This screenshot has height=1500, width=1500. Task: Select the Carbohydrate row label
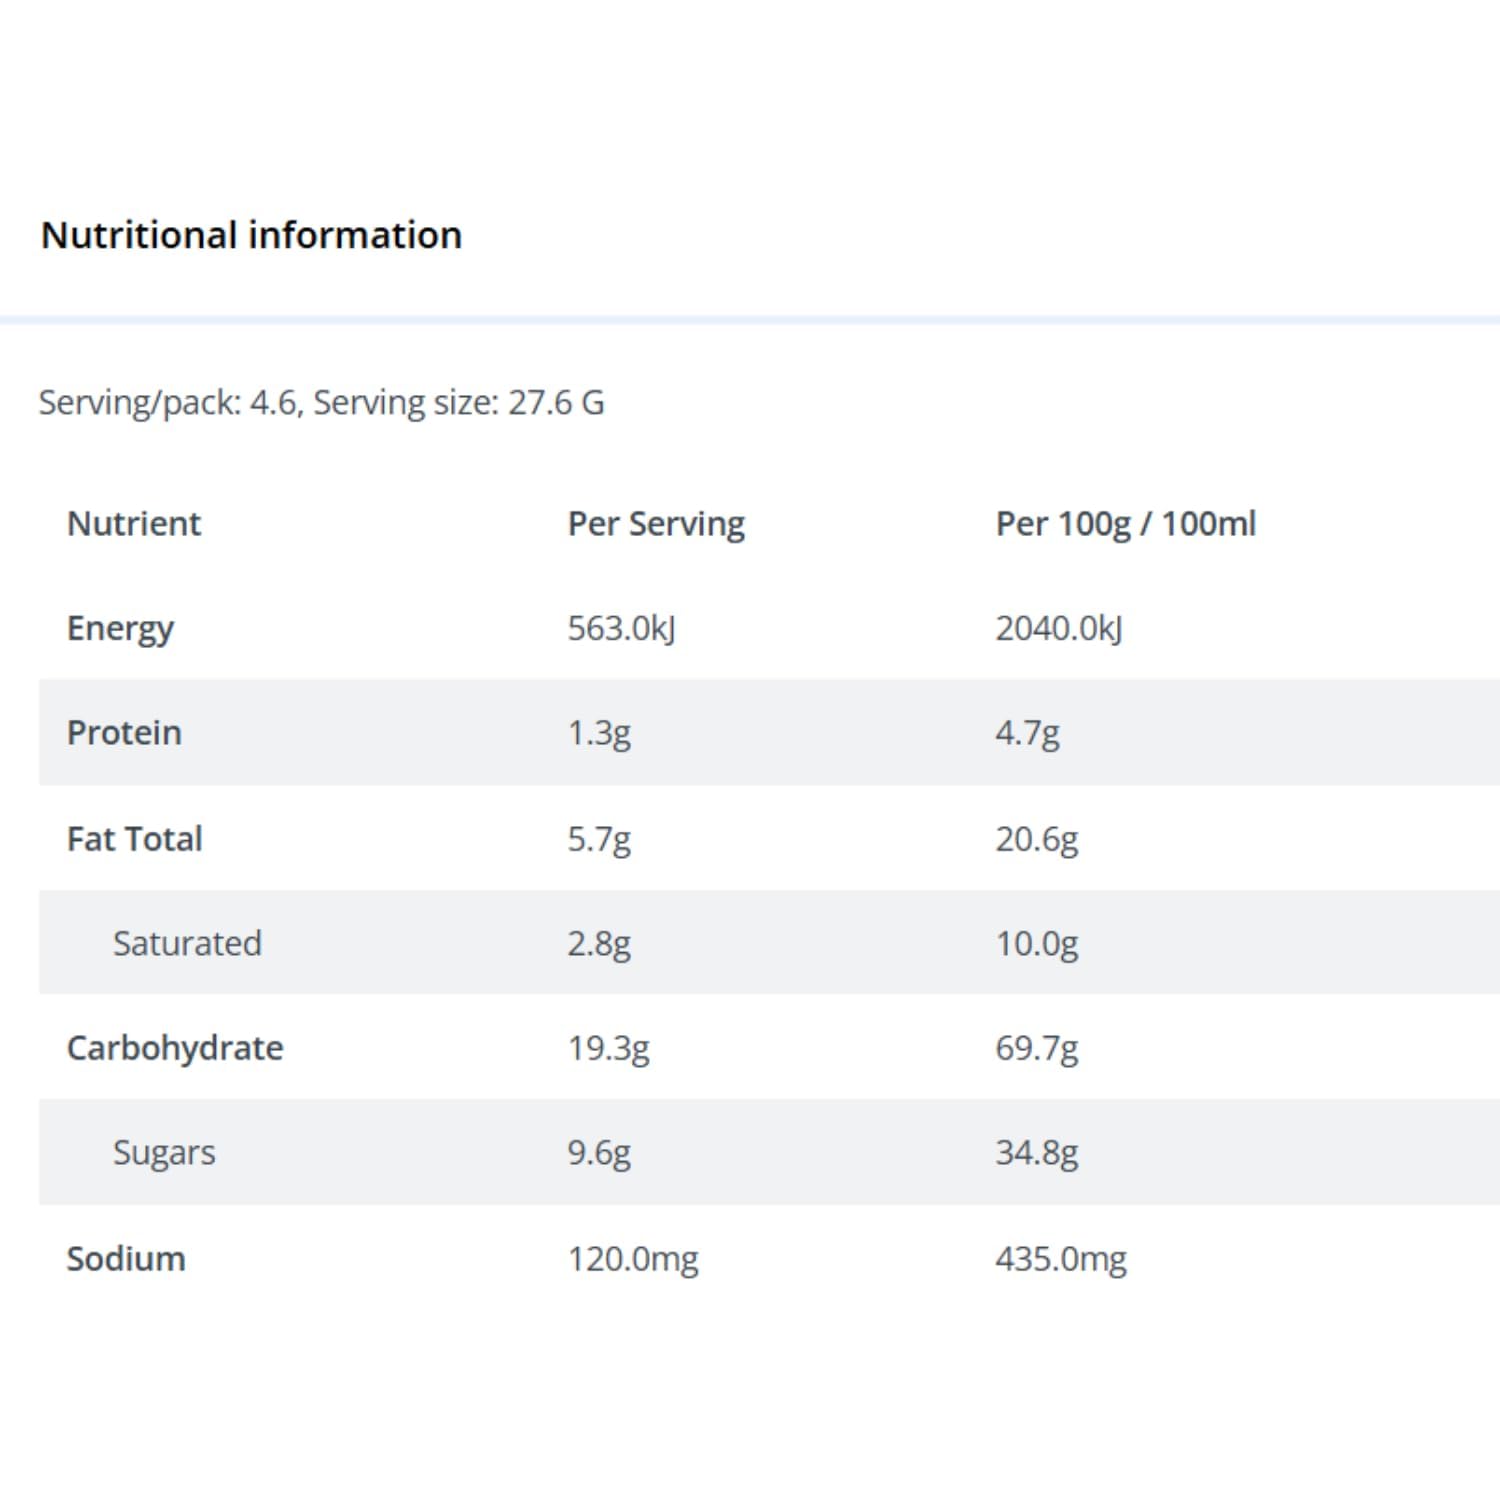175,1048
